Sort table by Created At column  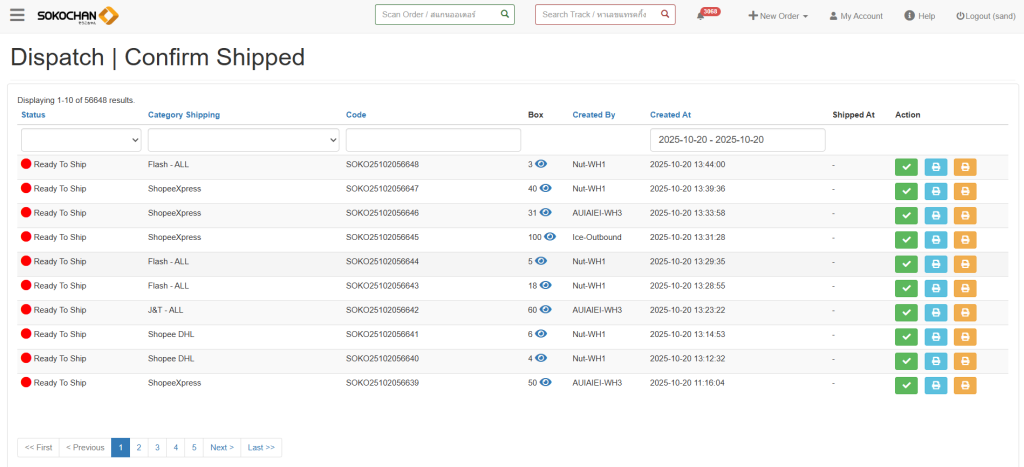point(670,115)
